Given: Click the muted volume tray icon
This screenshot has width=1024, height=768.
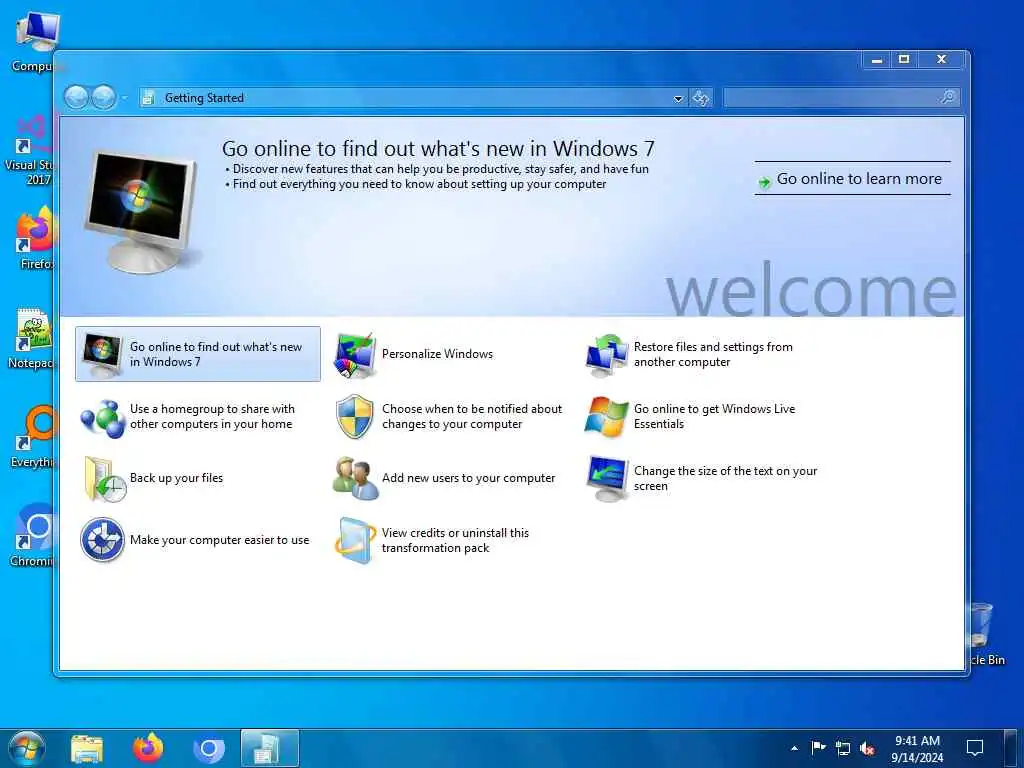Looking at the screenshot, I should (867, 748).
